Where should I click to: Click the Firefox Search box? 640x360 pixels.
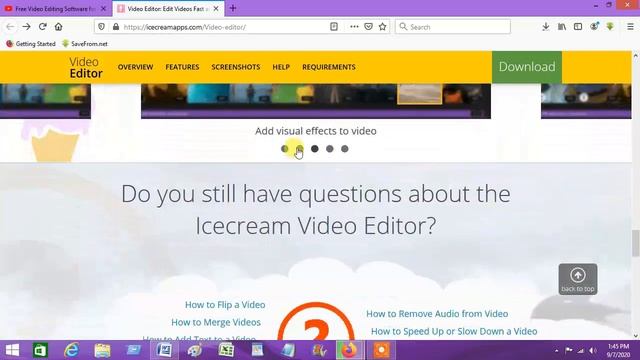(453, 27)
